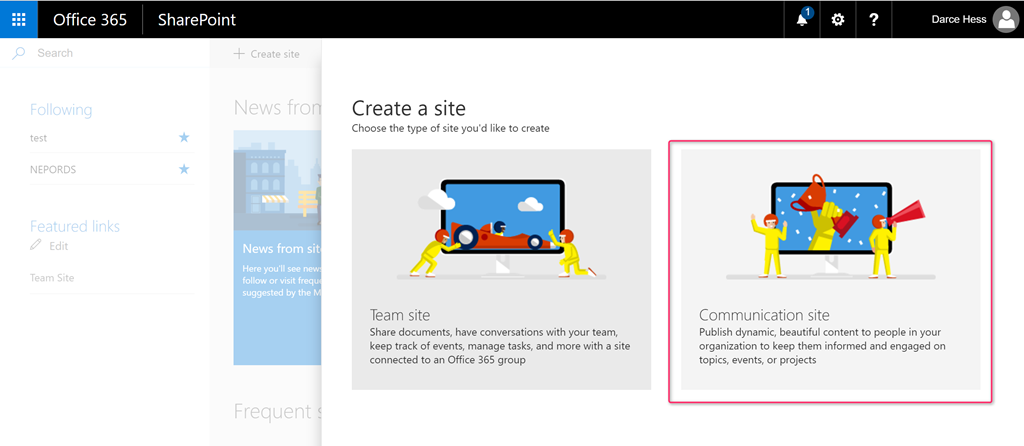Go to SharePoint home title
Screen dimensions: 1024x446
[197, 20]
